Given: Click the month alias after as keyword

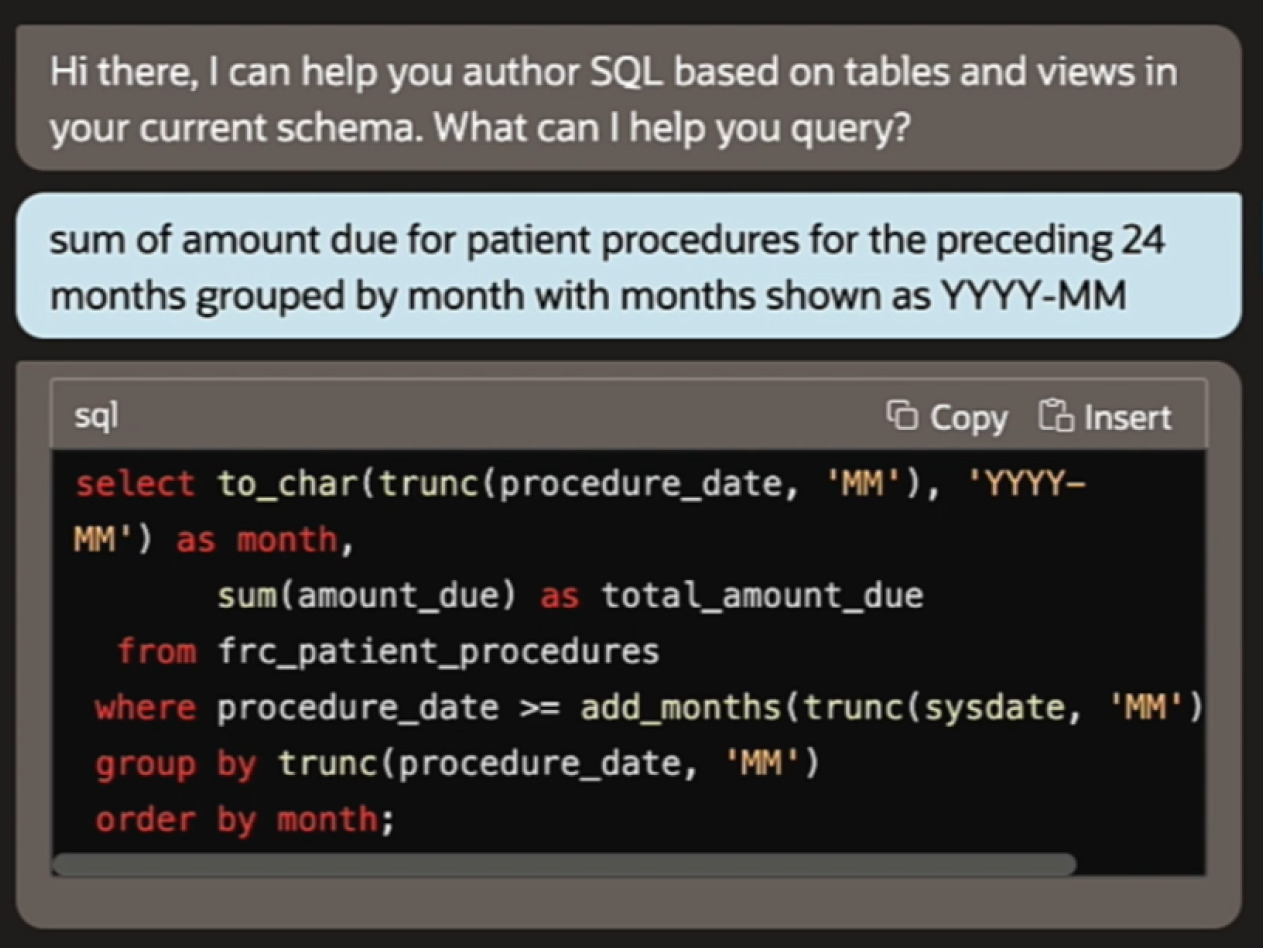Looking at the screenshot, I should (x=288, y=540).
